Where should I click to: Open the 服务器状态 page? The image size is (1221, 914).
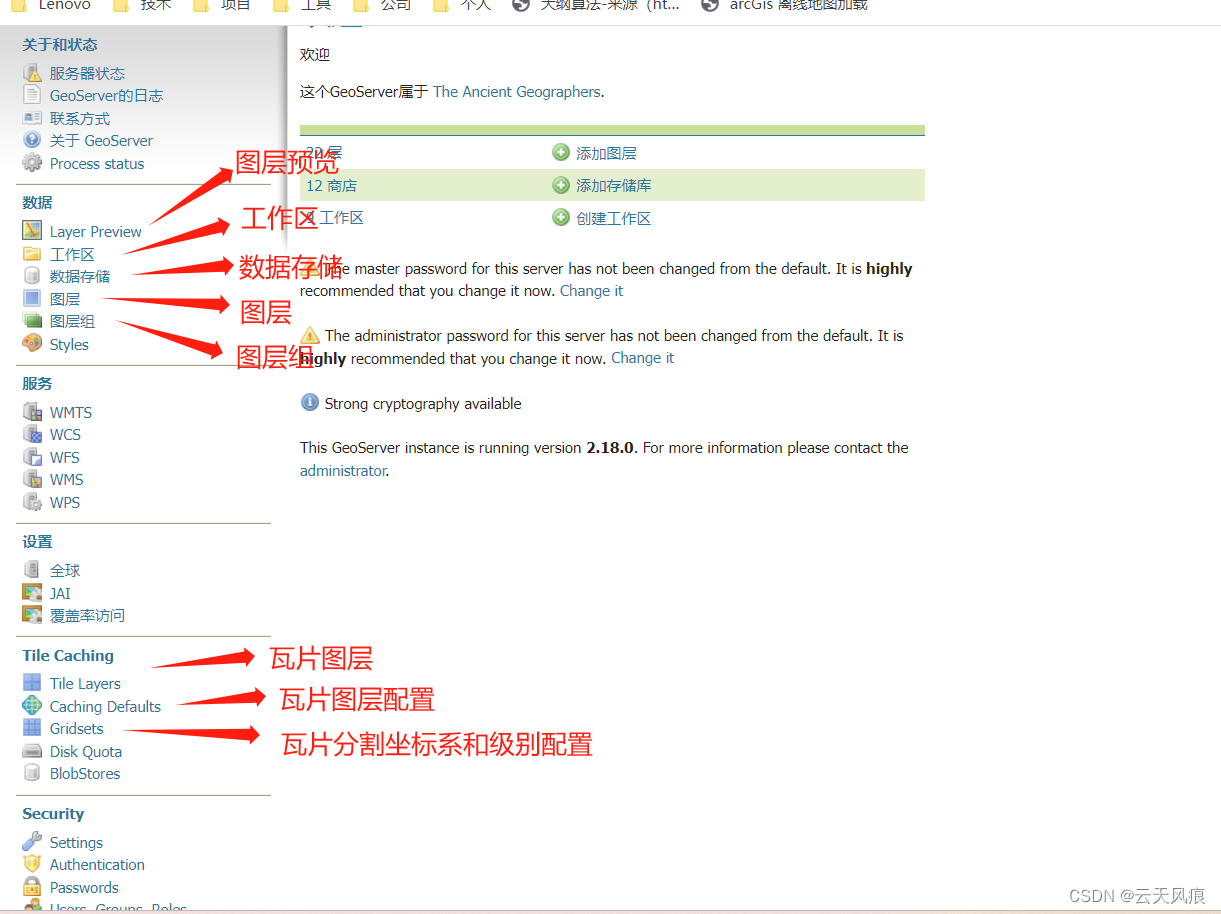click(87, 73)
